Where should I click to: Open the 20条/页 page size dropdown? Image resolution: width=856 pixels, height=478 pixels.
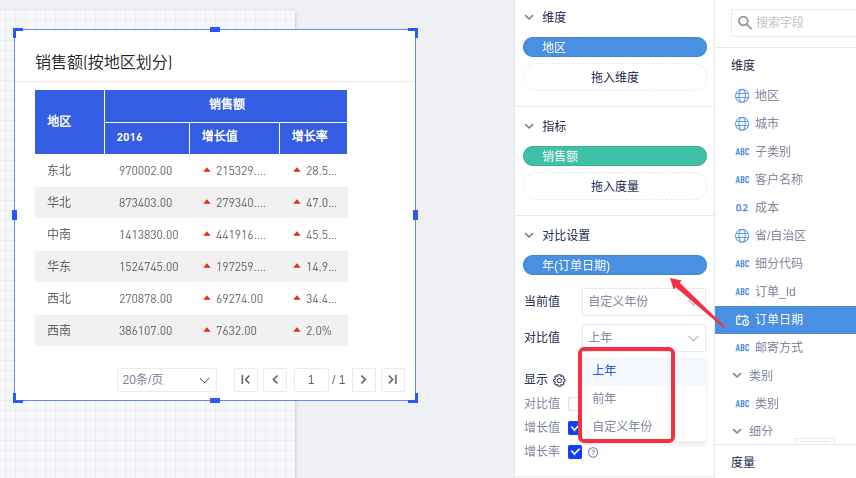(x=166, y=380)
